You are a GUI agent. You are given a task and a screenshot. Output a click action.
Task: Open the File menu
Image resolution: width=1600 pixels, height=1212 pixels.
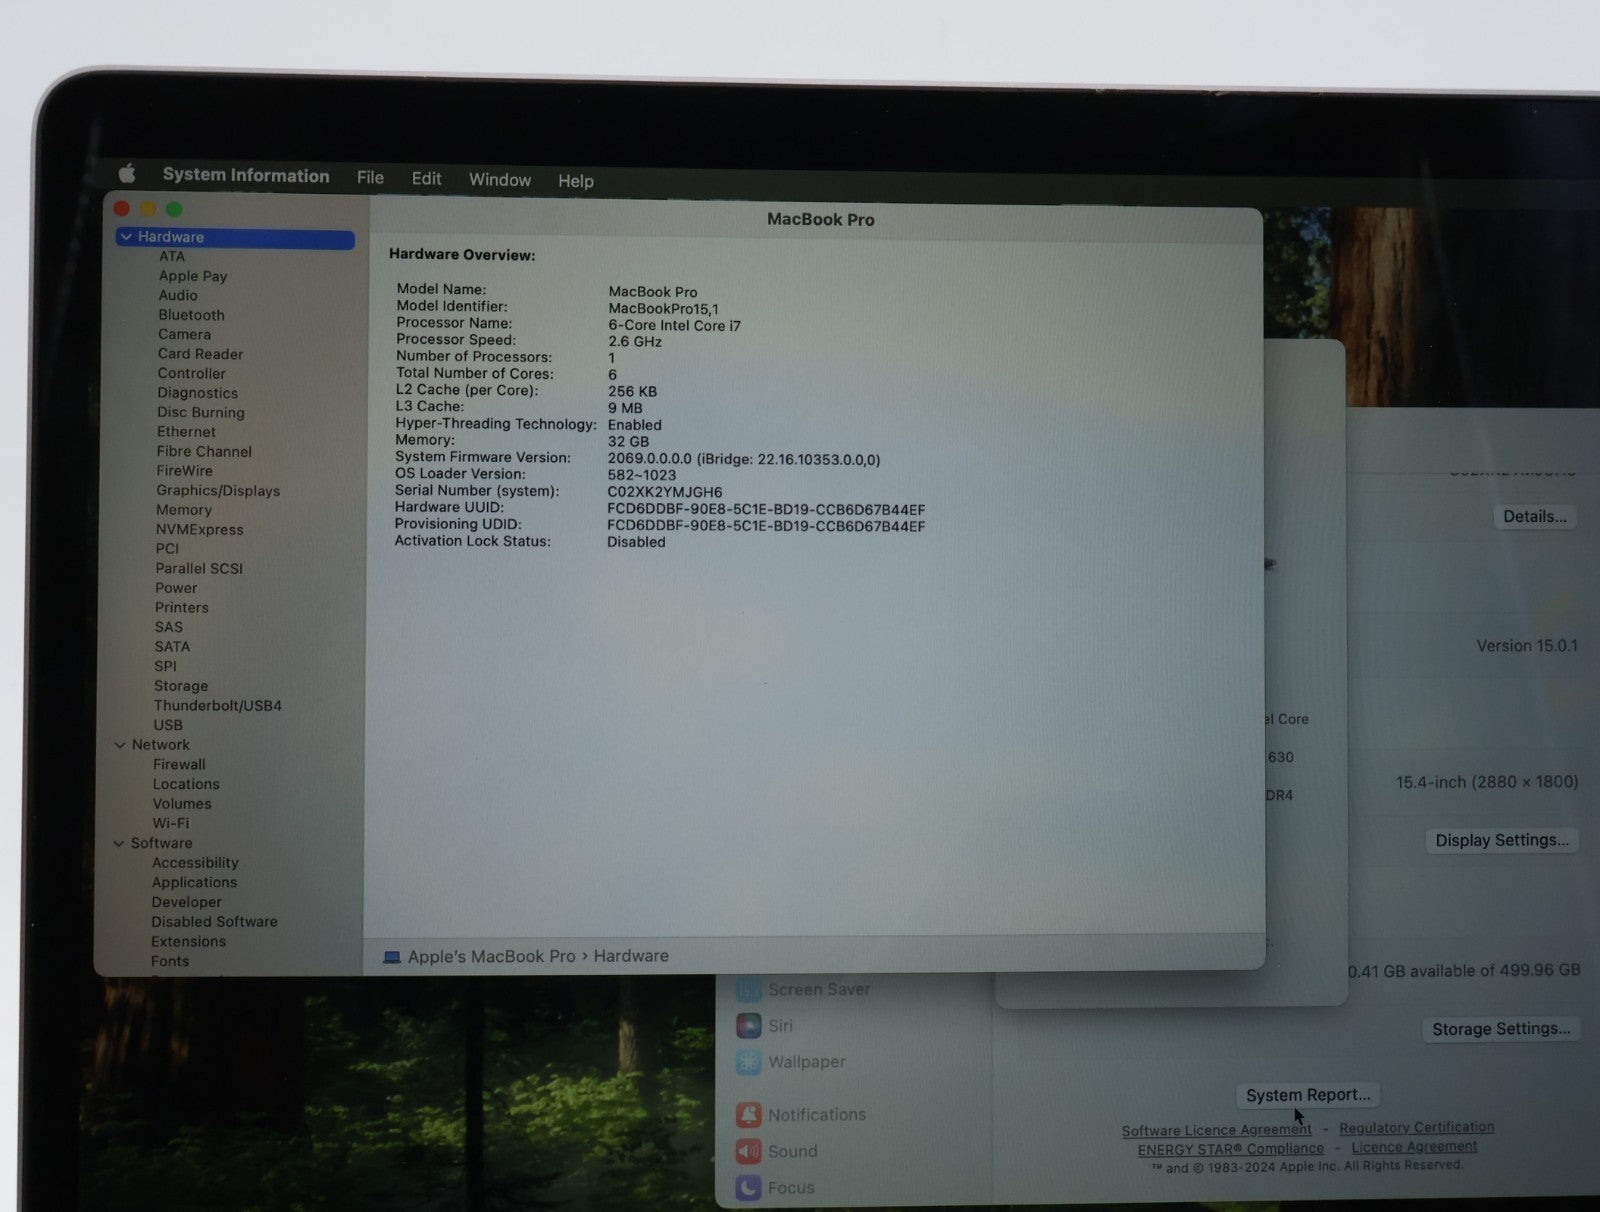pos(370,177)
